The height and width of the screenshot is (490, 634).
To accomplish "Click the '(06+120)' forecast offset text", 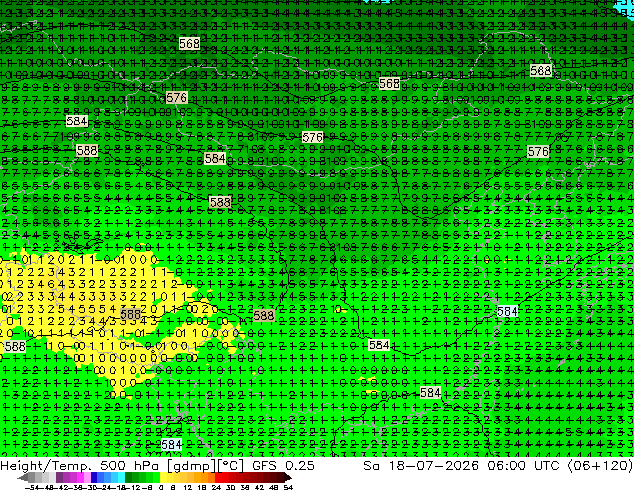I will coord(600,466).
